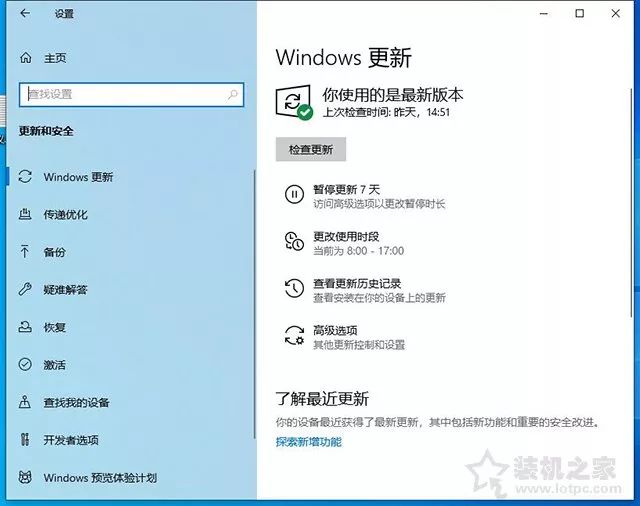Click the 探索新增功能 link
This screenshot has height=506, width=640.
coord(309,442)
